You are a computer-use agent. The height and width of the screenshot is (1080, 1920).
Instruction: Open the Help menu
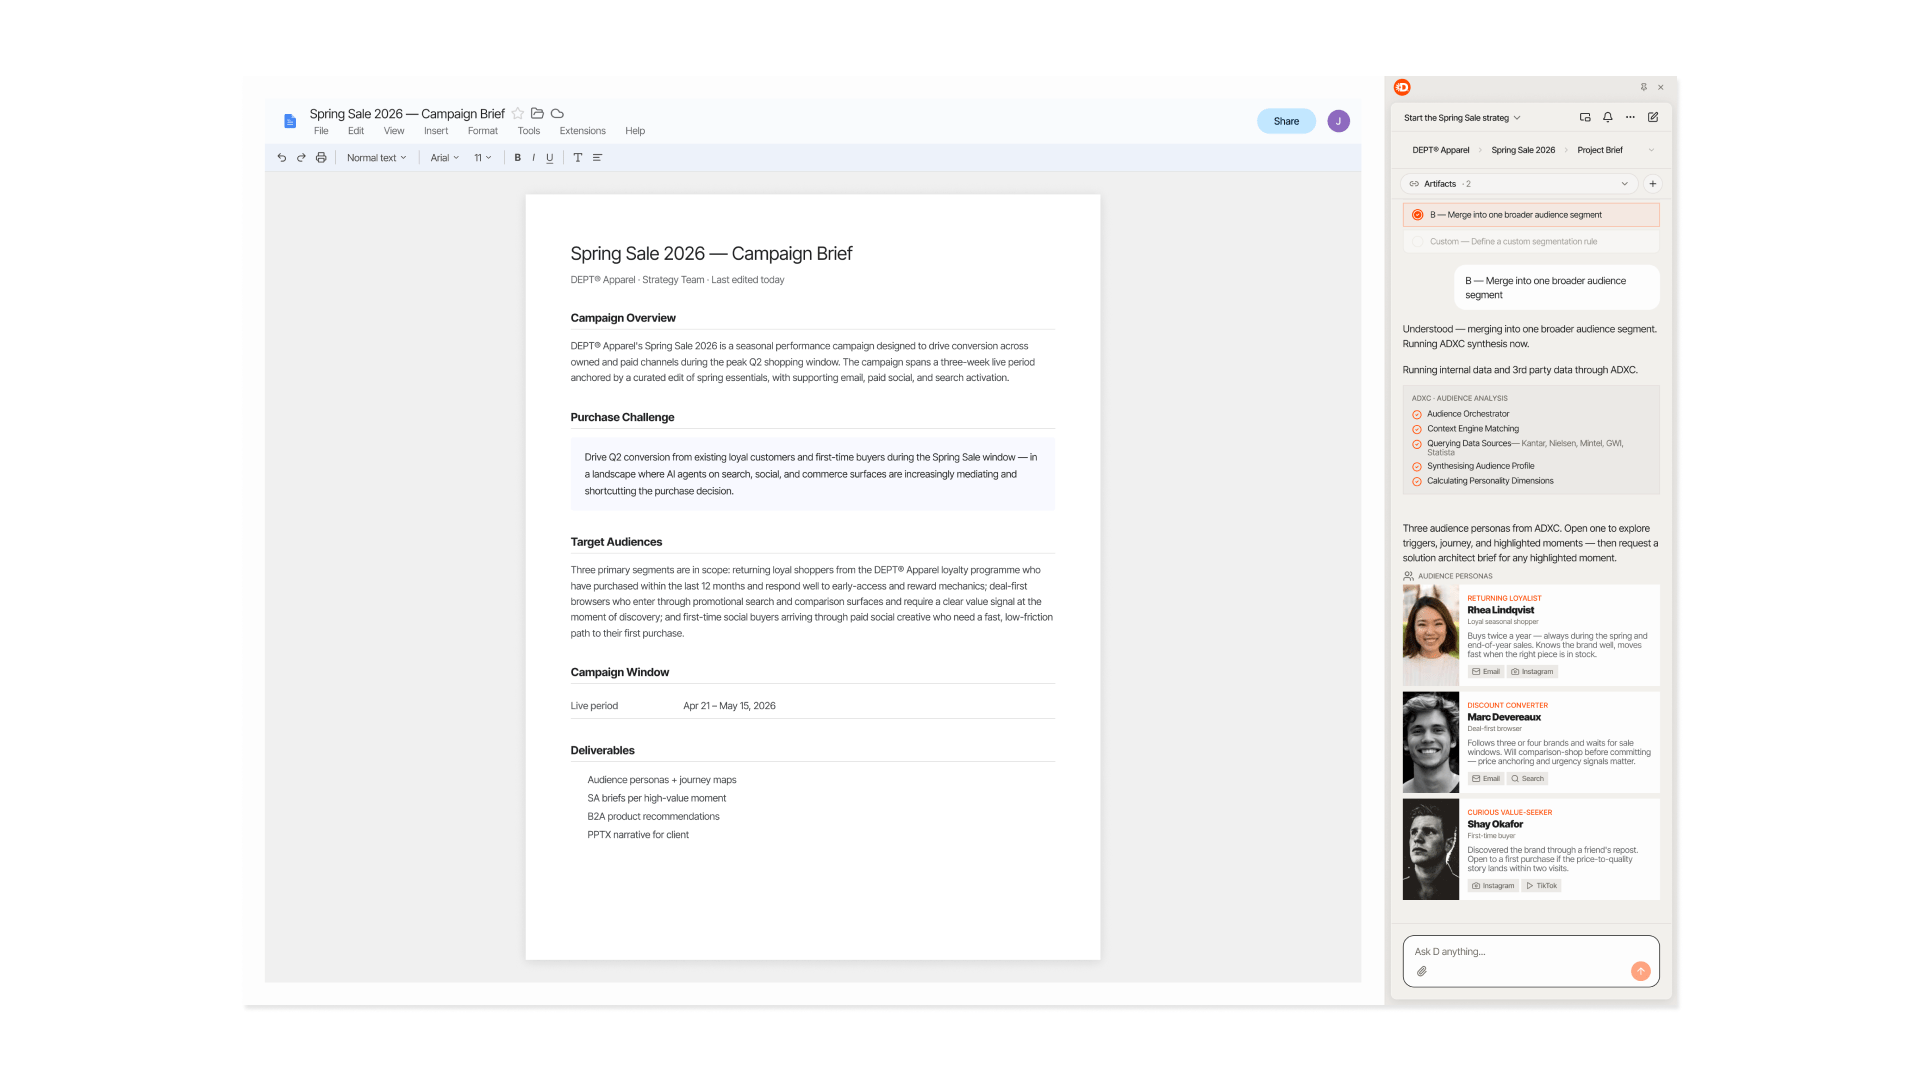(x=635, y=131)
